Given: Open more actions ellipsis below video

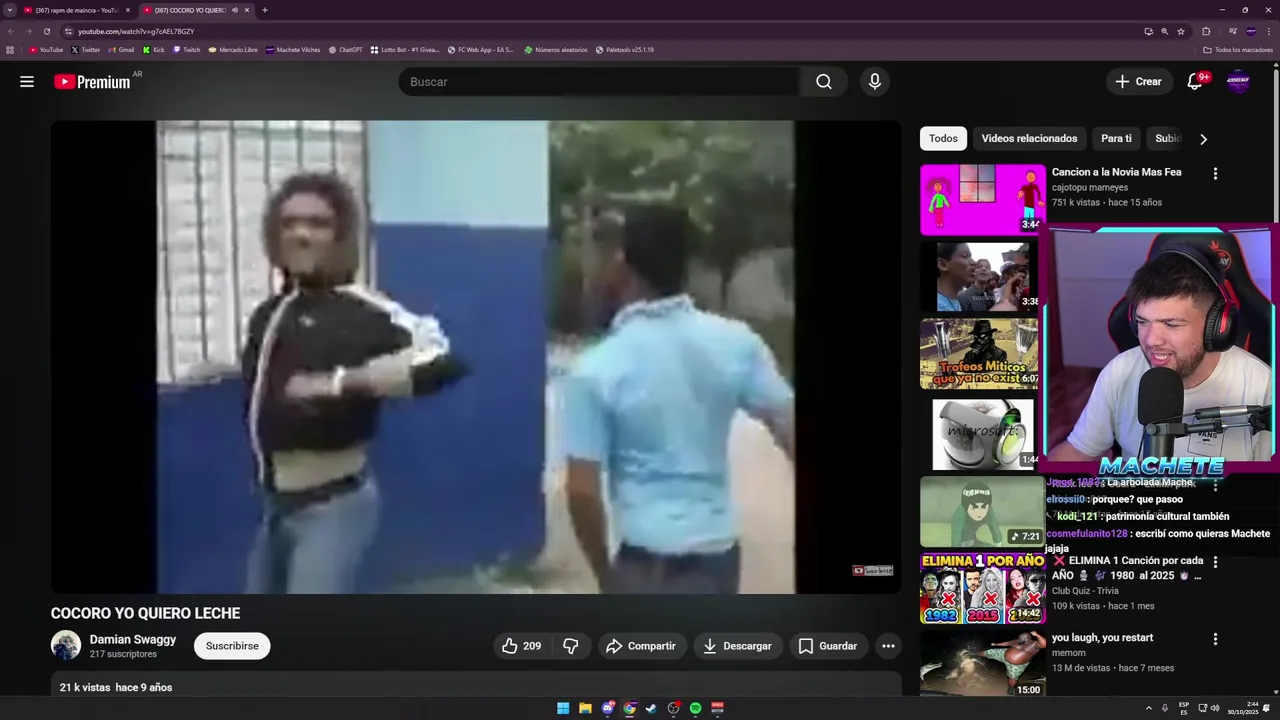Looking at the screenshot, I should point(888,646).
